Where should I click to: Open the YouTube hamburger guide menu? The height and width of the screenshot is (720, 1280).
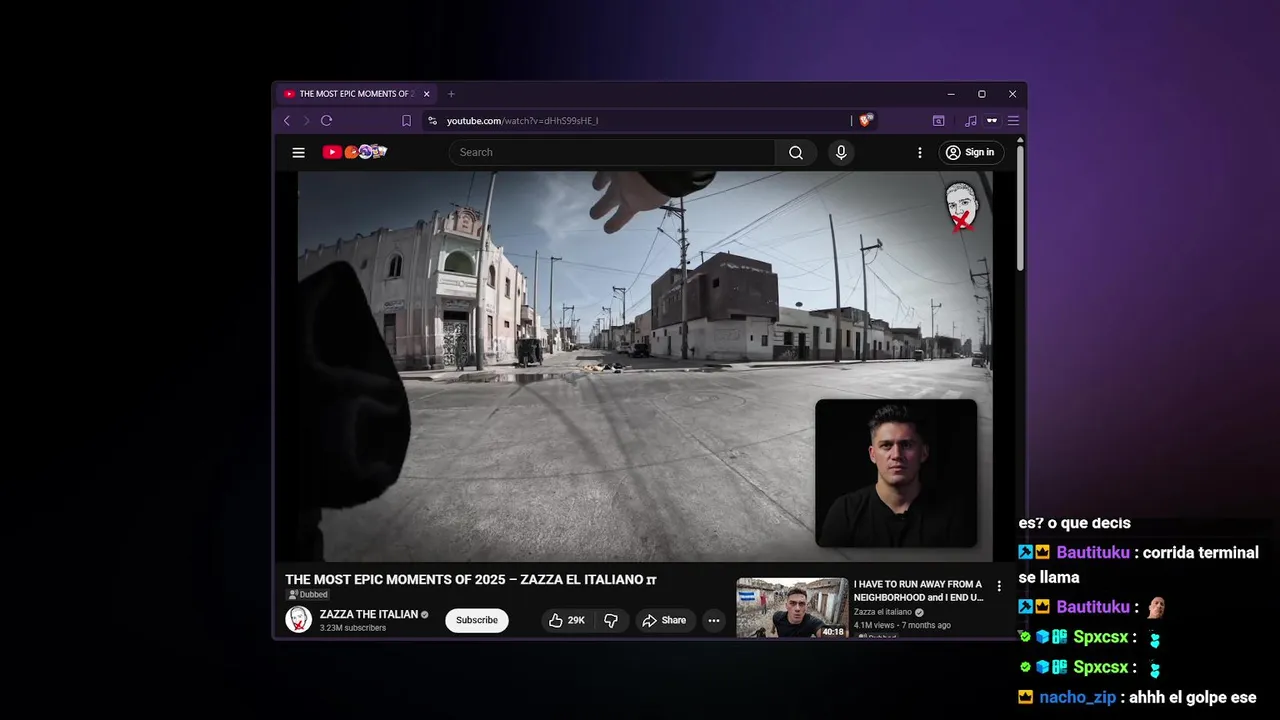tap(298, 152)
